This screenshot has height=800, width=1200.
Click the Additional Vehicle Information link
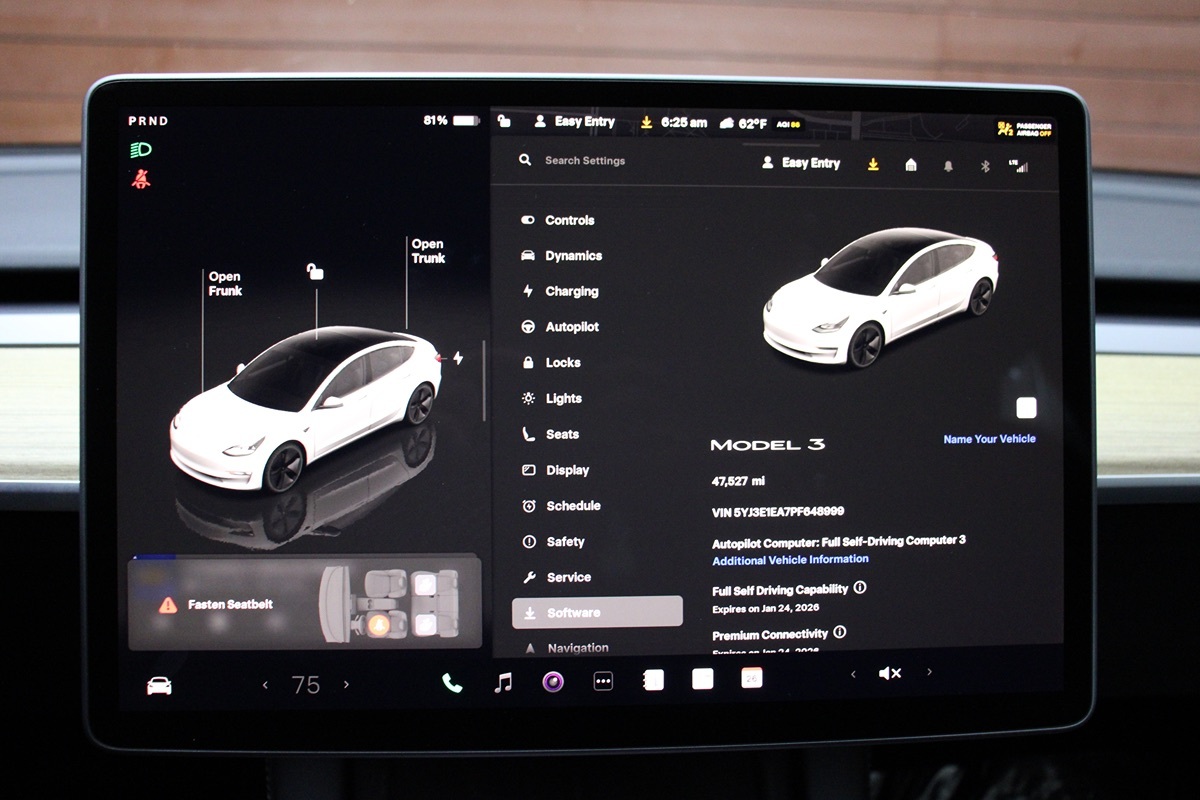coord(790,560)
